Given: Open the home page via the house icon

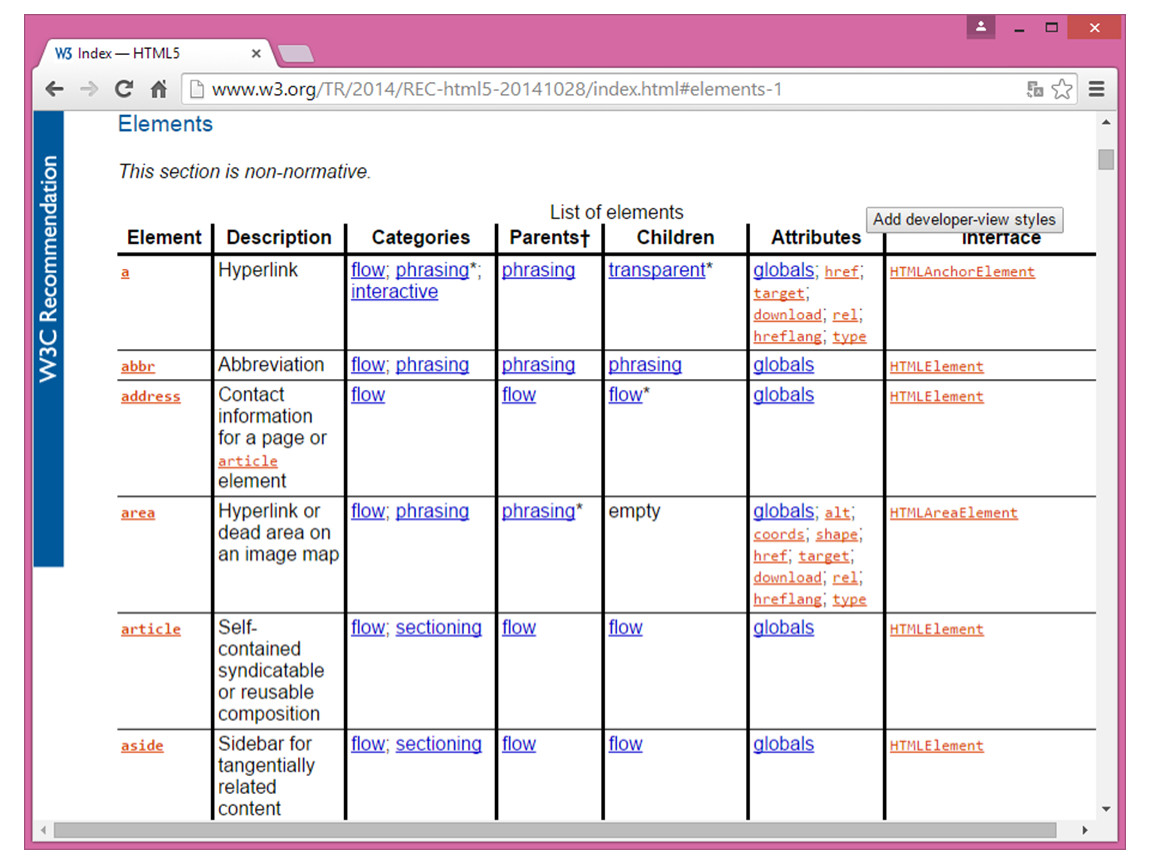Looking at the screenshot, I should coord(158,89).
